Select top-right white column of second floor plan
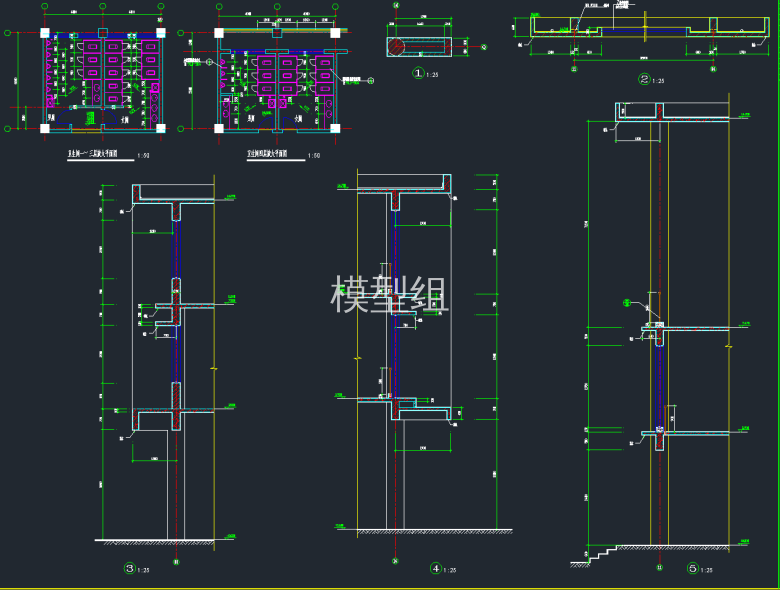The width and height of the screenshot is (780, 590). (x=337, y=32)
